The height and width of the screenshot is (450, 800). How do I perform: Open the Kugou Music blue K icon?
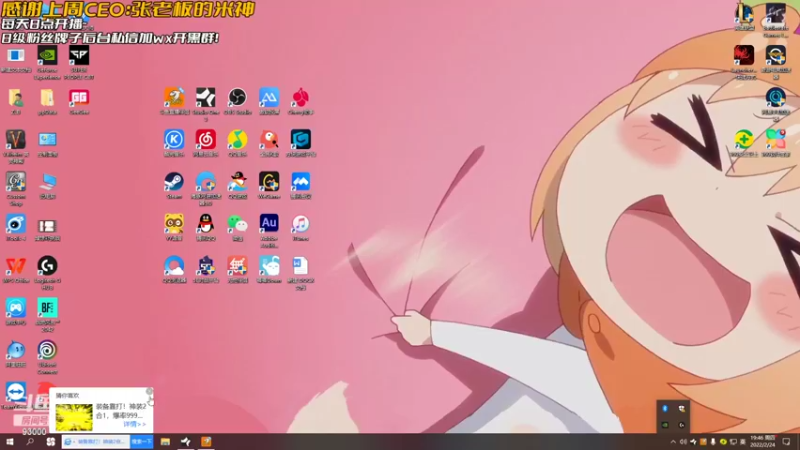coord(174,140)
